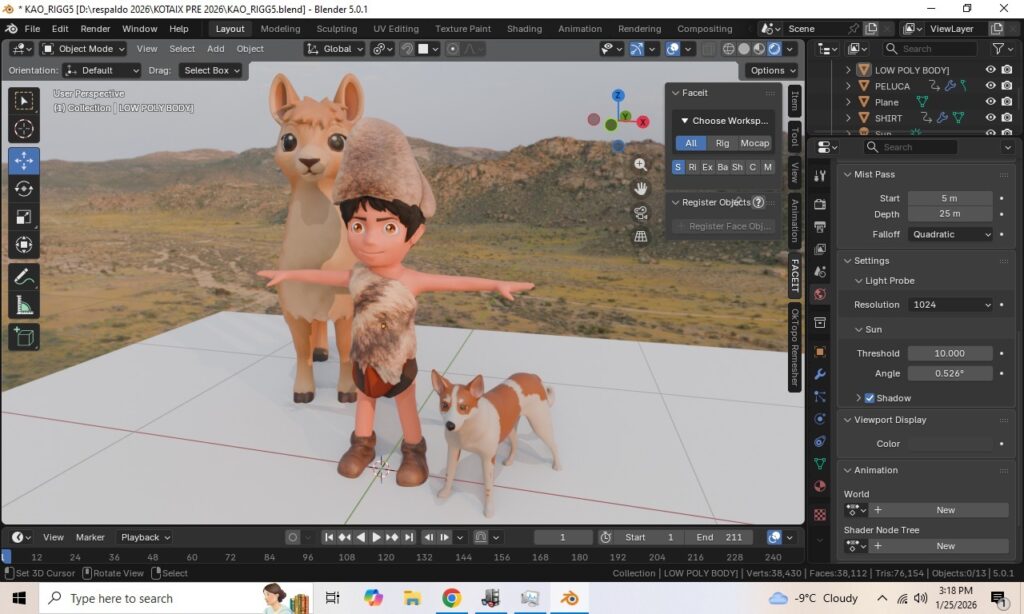Hide Plane object with eye icon
This screenshot has height=614, width=1024.
(x=991, y=102)
